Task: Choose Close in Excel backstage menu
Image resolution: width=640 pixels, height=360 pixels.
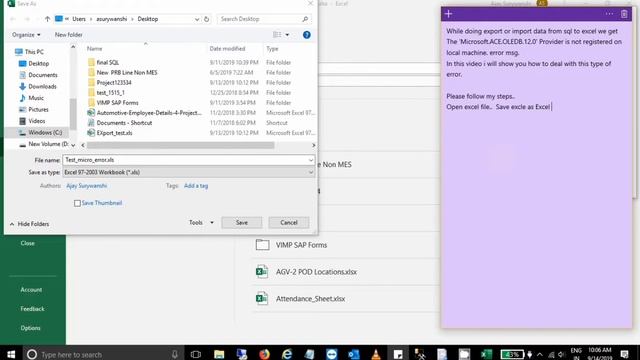Action: (27, 243)
